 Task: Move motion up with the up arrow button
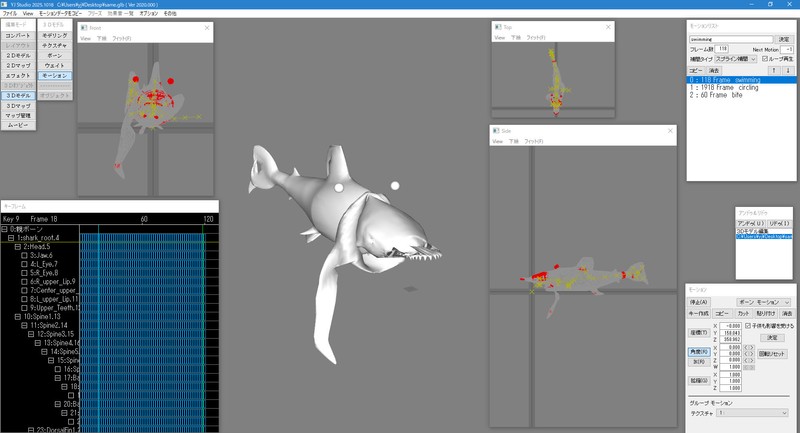[x=773, y=71]
